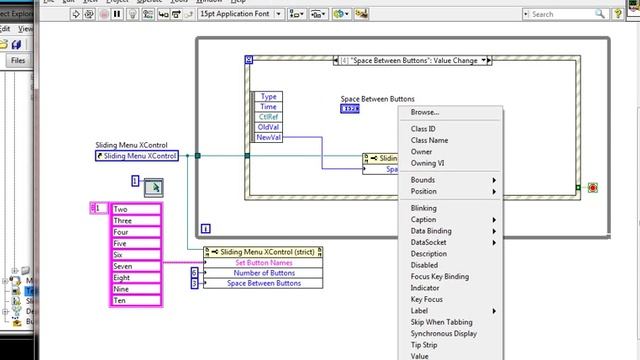The height and width of the screenshot is (360, 640).
Task: Select the CtlRef event data item
Action: 268,117
